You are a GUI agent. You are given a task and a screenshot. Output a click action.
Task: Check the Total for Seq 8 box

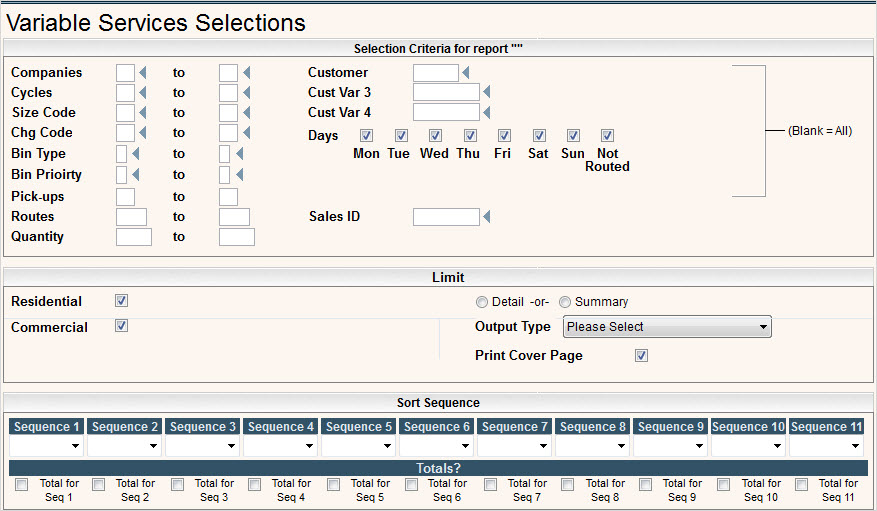(x=567, y=484)
